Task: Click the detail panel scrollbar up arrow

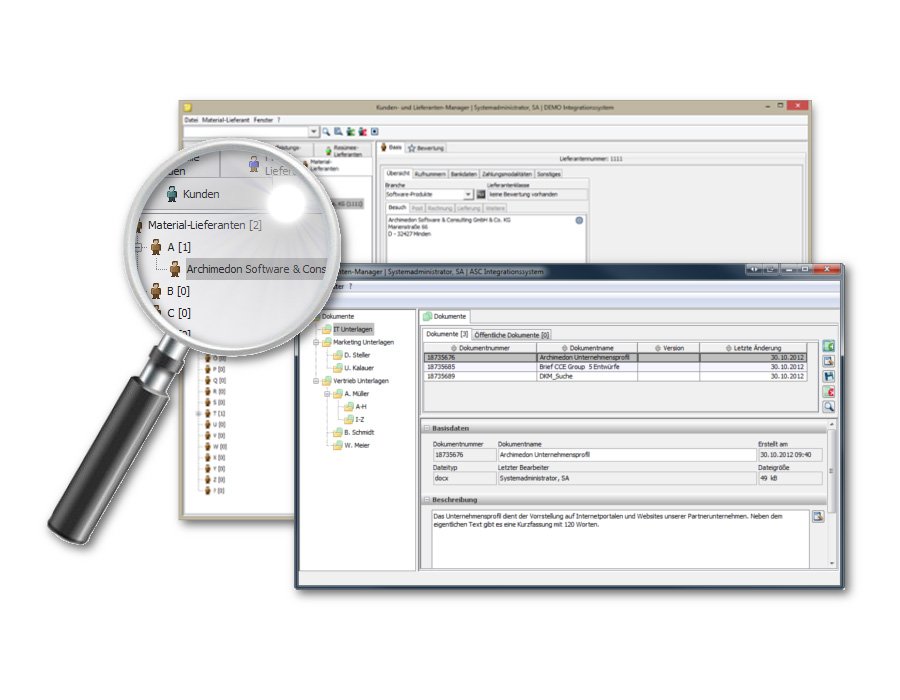Action: (x=832, y=425)
